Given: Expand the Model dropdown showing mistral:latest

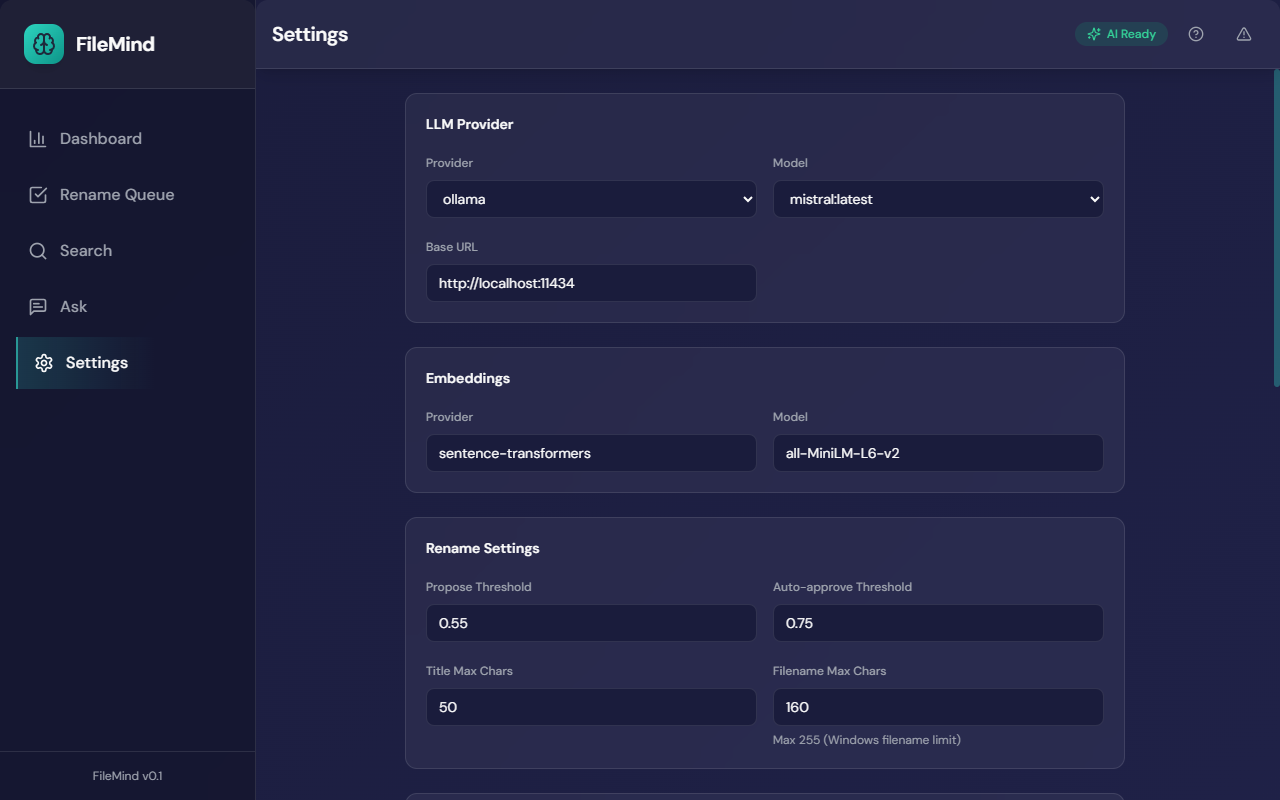Looking at the screenshot, I should [x=938, y=199].
